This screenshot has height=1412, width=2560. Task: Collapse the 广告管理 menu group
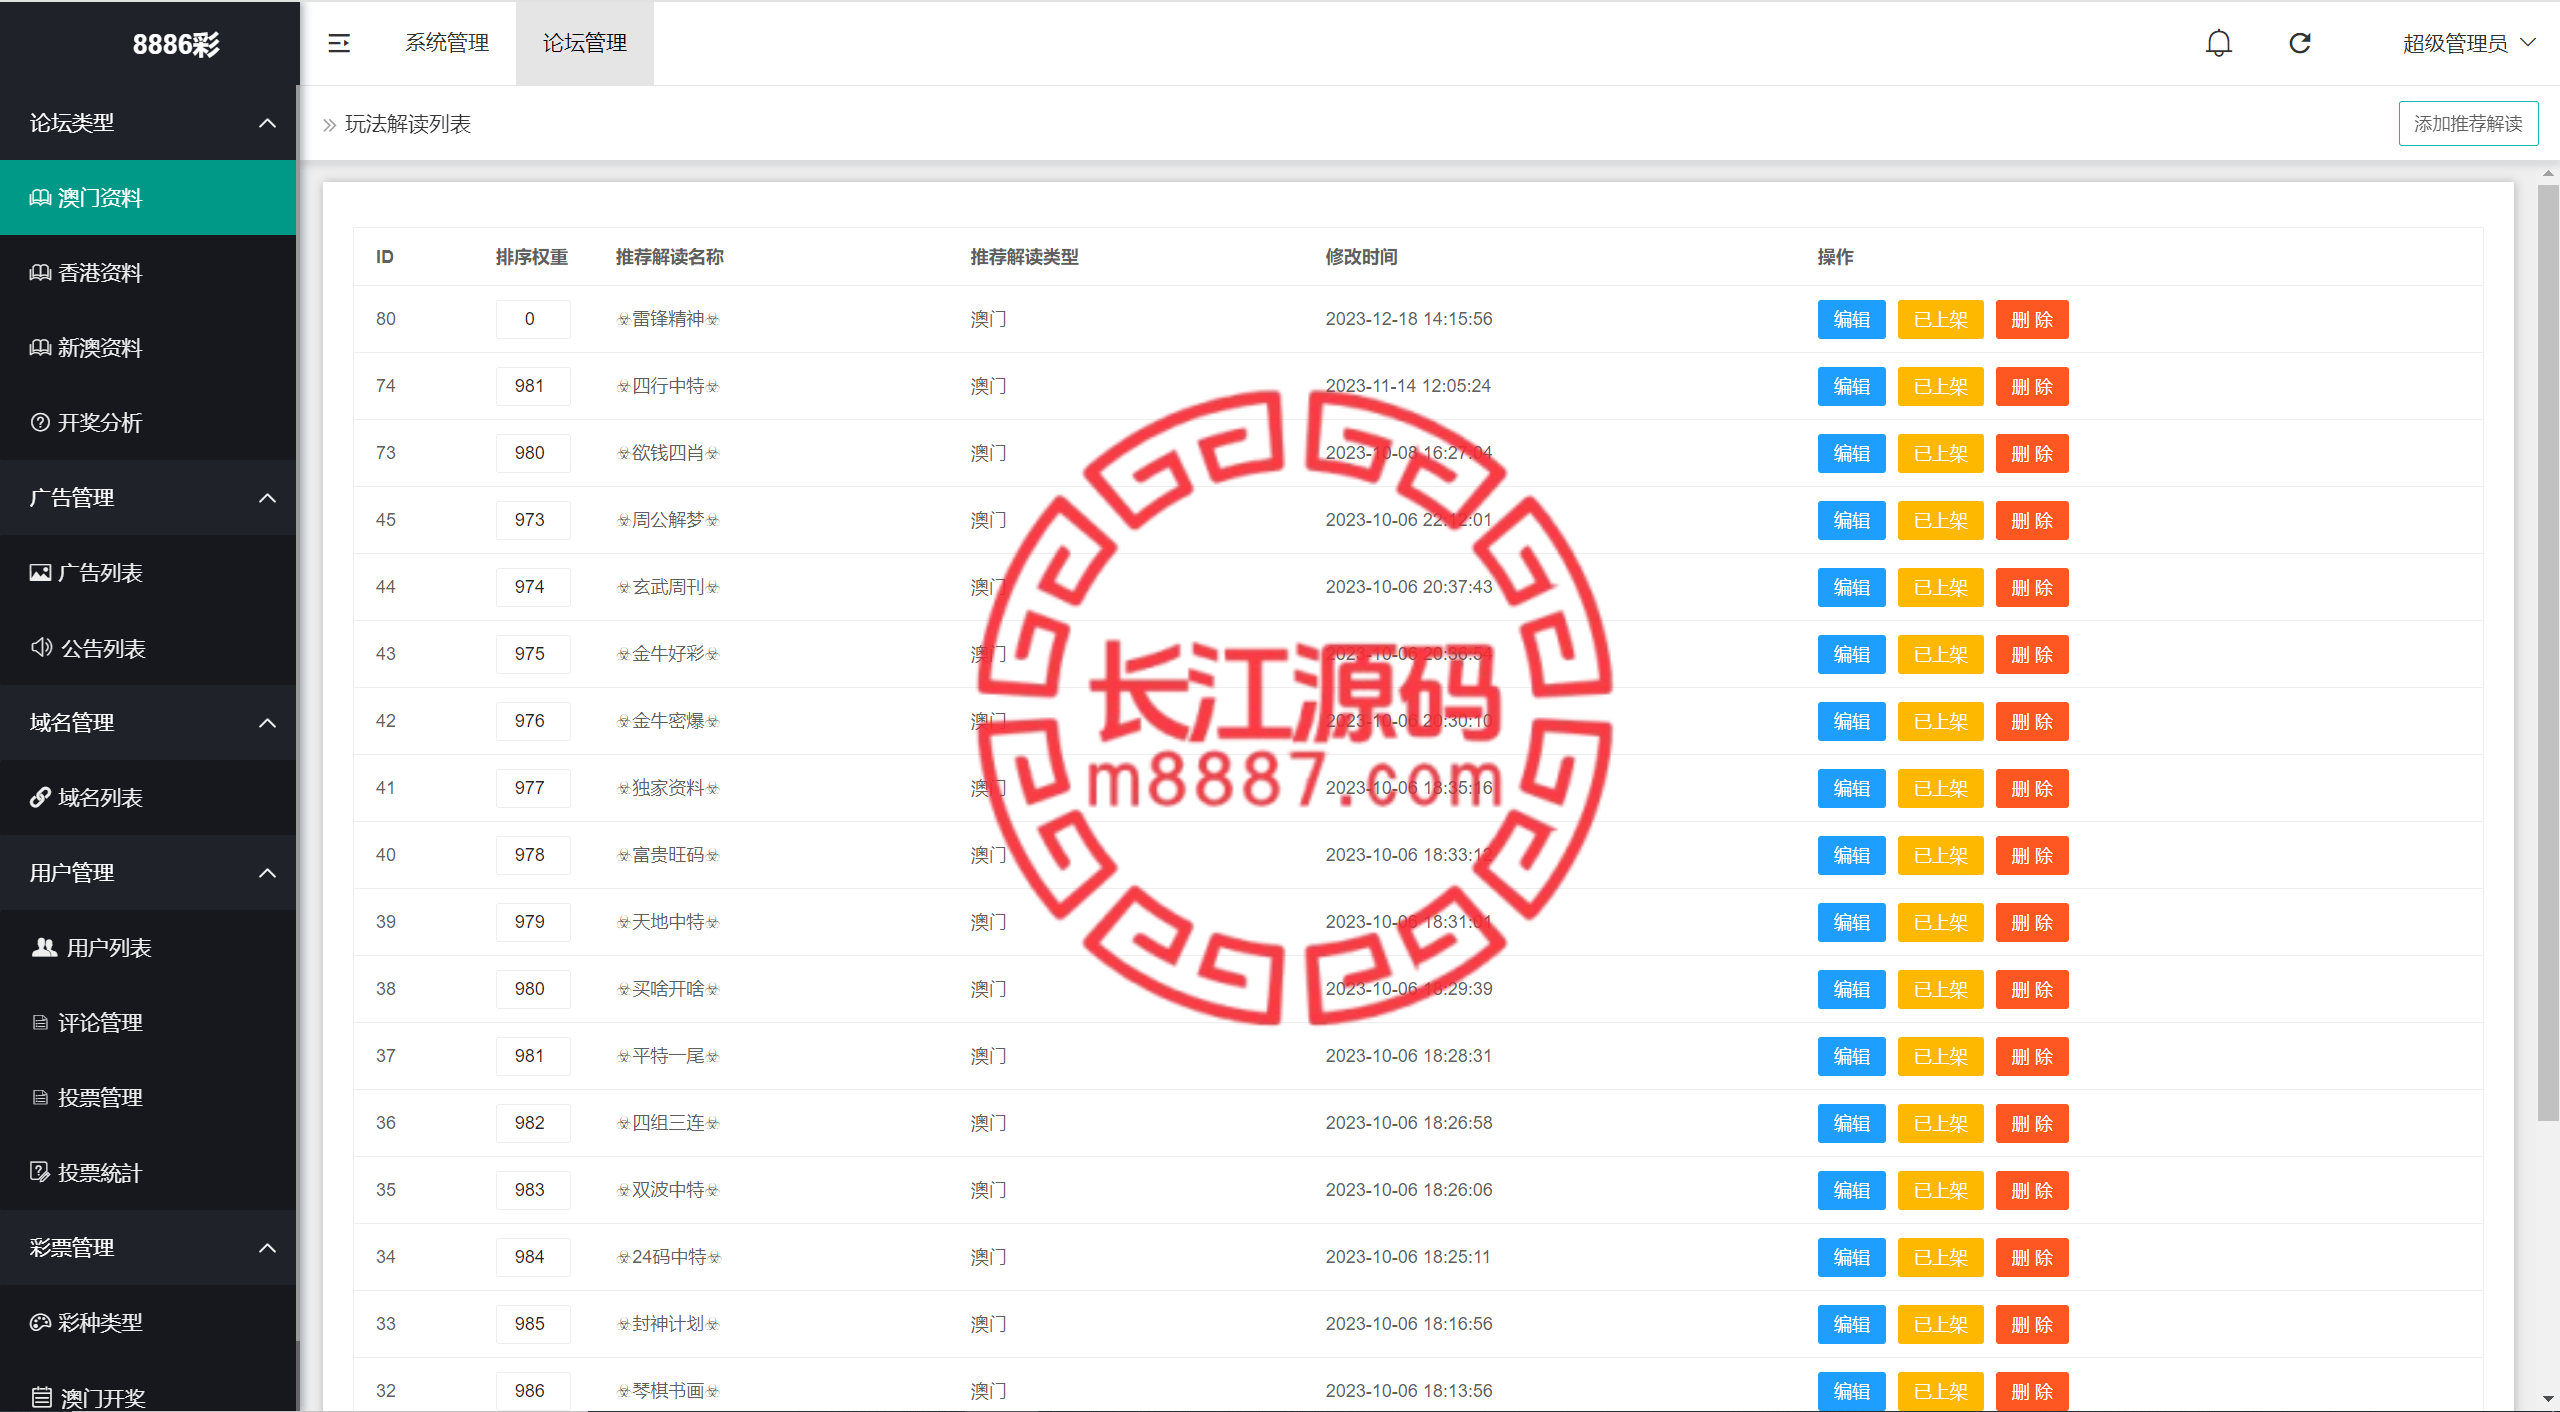pyautogui.click(x=148, y=497)
